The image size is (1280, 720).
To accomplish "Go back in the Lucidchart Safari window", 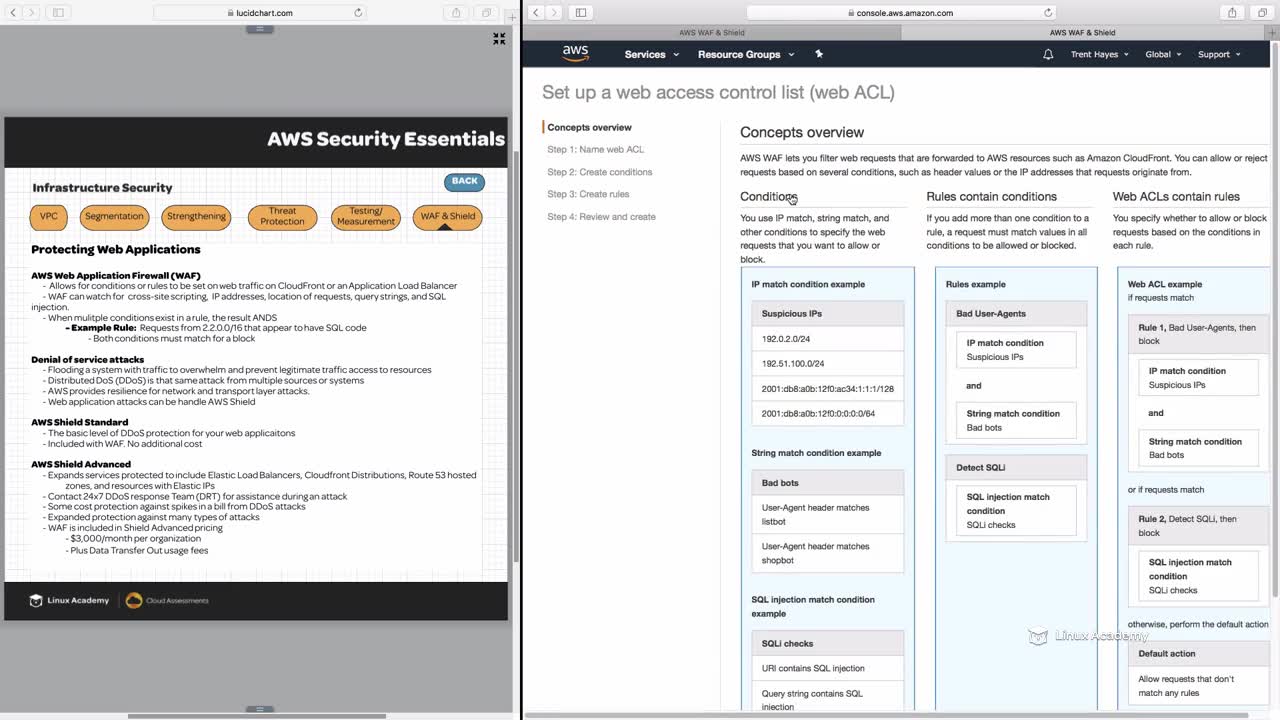I will pos(12,13).
